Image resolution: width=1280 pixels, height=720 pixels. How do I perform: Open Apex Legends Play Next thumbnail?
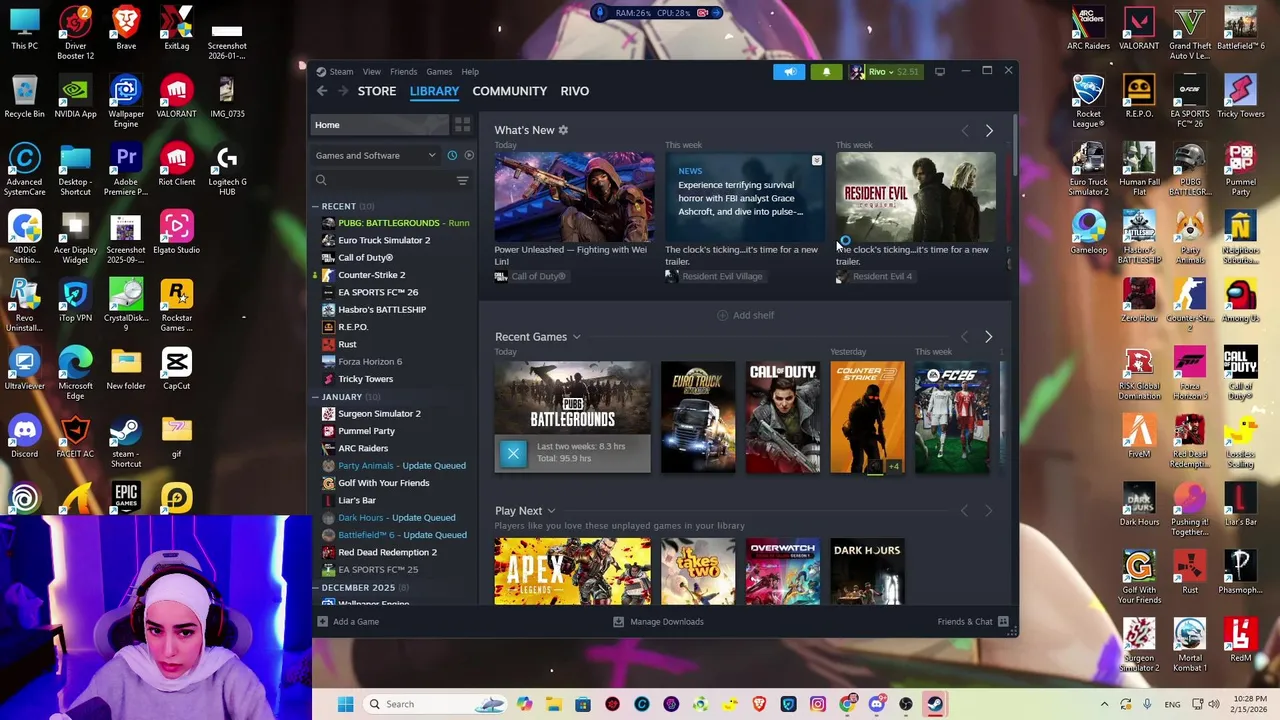[572, 572]
